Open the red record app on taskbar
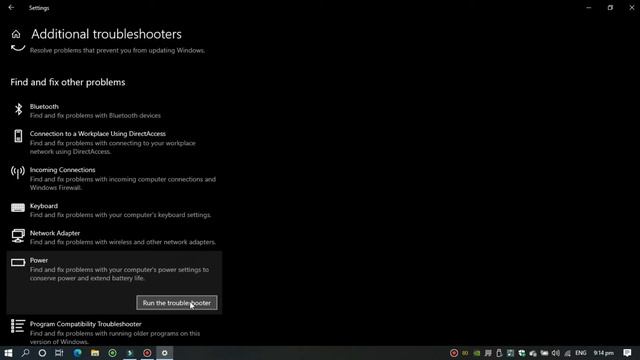The image size is (640, 360). pyautogui.click(x=147, y=353)
